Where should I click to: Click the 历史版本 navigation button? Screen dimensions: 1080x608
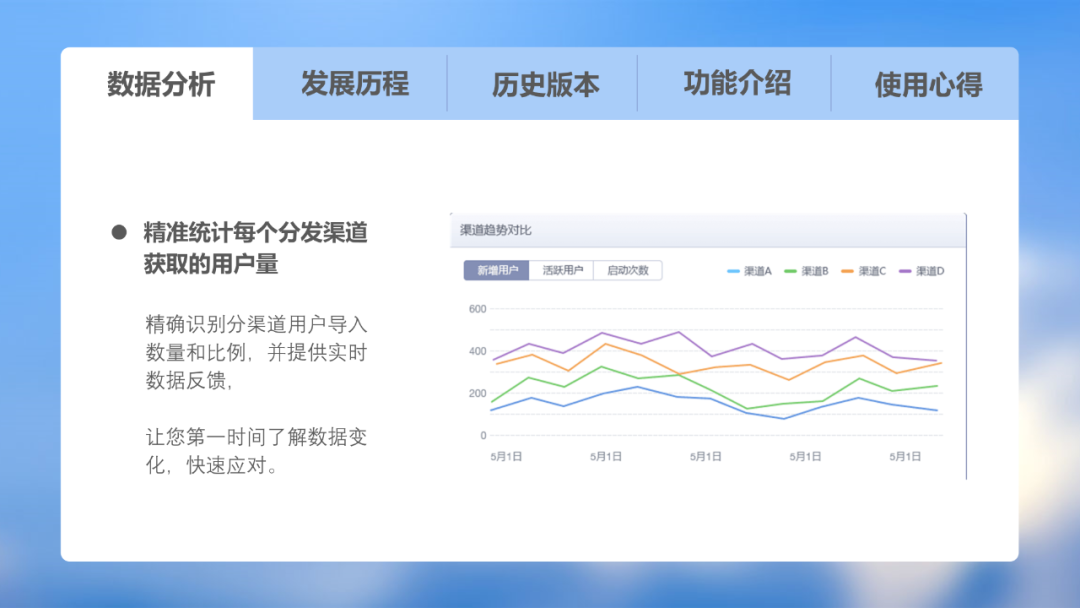545,85
